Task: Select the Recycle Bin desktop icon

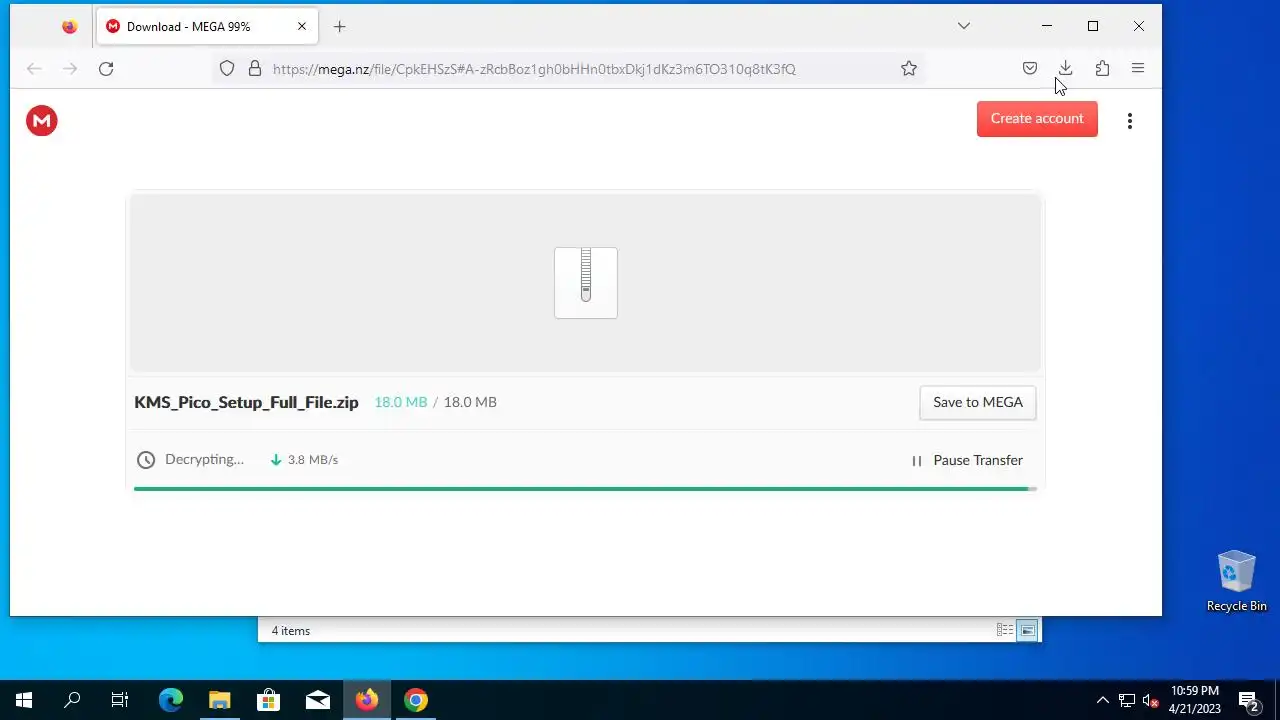Action: (1236, 581)
